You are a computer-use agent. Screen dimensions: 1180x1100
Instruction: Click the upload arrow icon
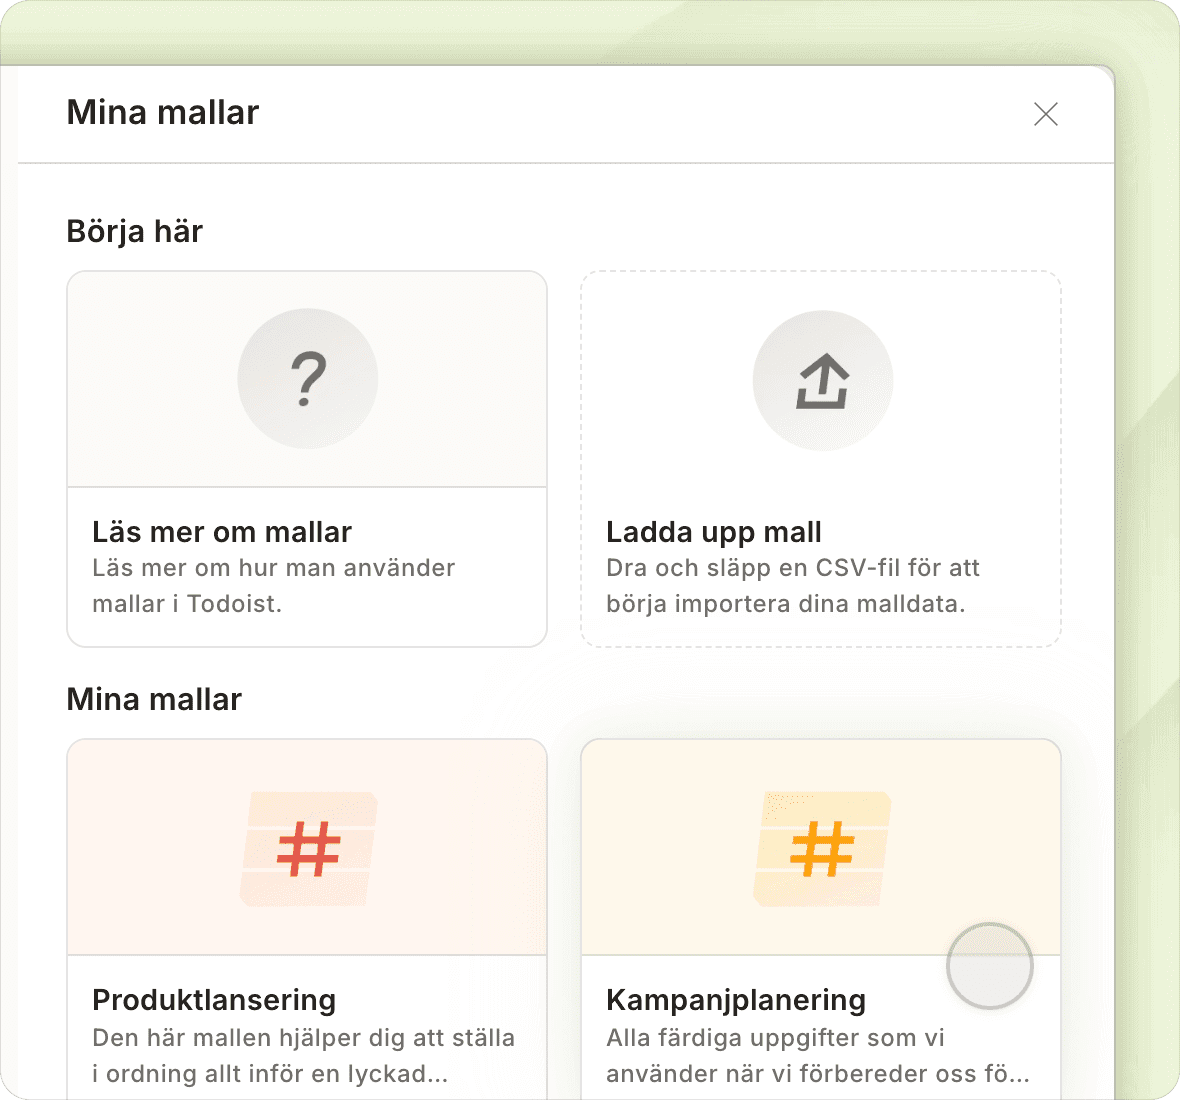822,381
